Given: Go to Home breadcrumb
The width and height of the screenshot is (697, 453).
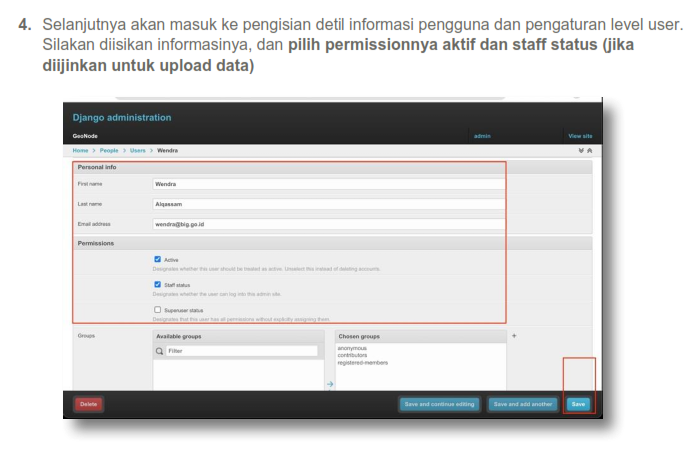Looking at the screenshot, I should [81, 150].
